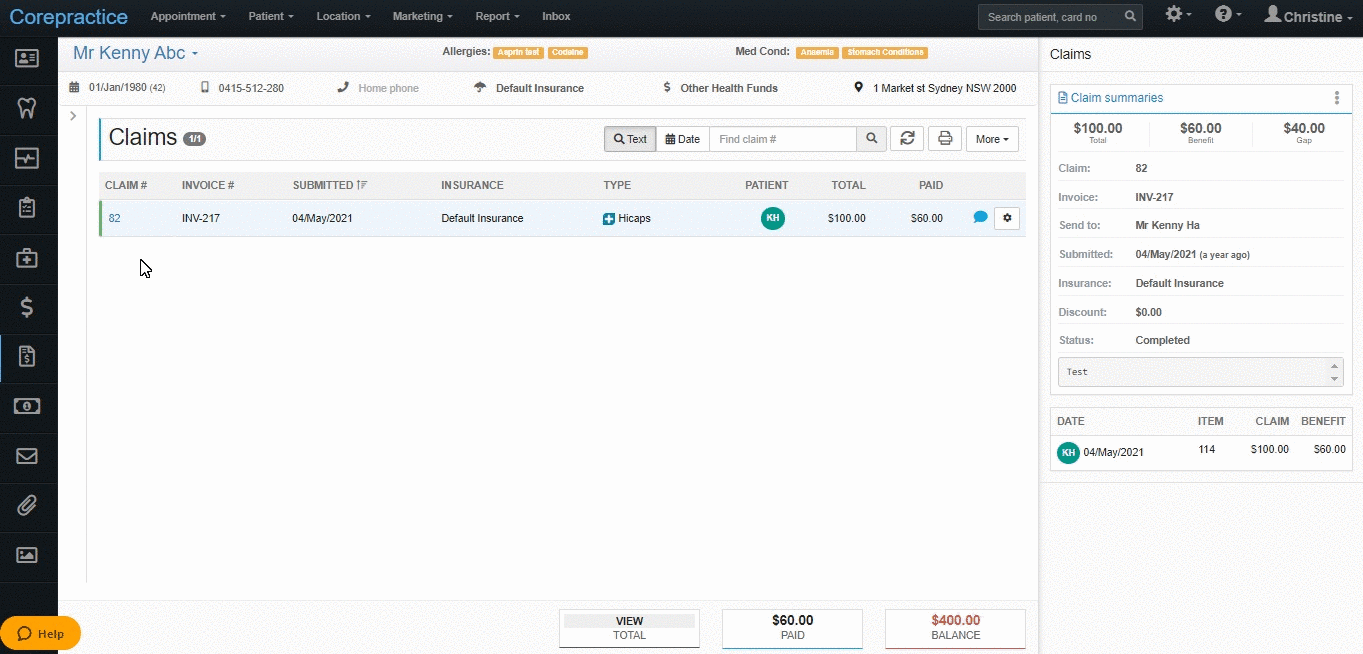Image resolution: width=1363 pixels, height=654 pixels.
Task: Print the claims list
Action: (x=945, y=139)
